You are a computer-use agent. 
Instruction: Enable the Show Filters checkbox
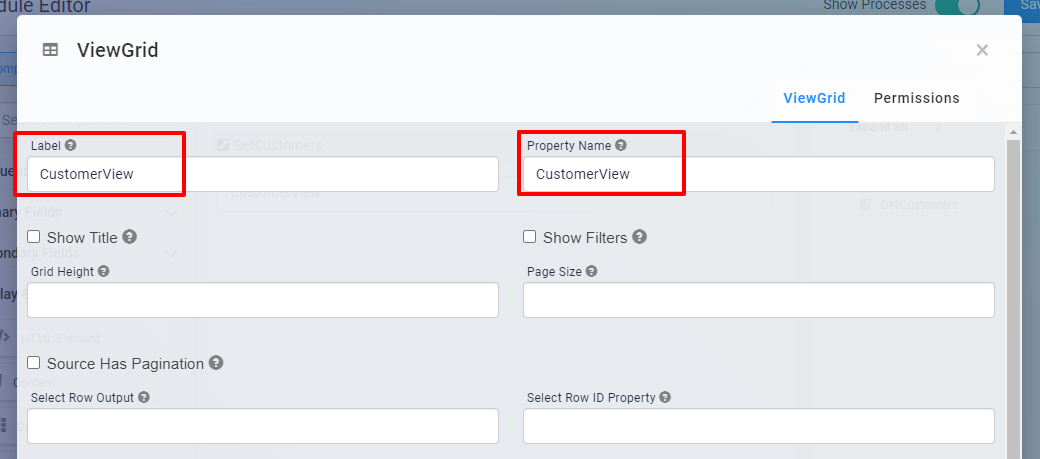click(x=530, y=237)
